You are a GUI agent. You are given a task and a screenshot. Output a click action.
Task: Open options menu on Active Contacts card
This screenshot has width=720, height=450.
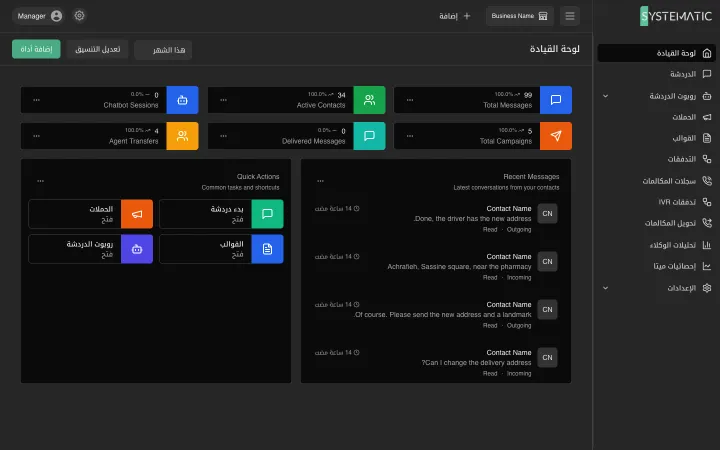pyautogui.click(x=223, y=100)
